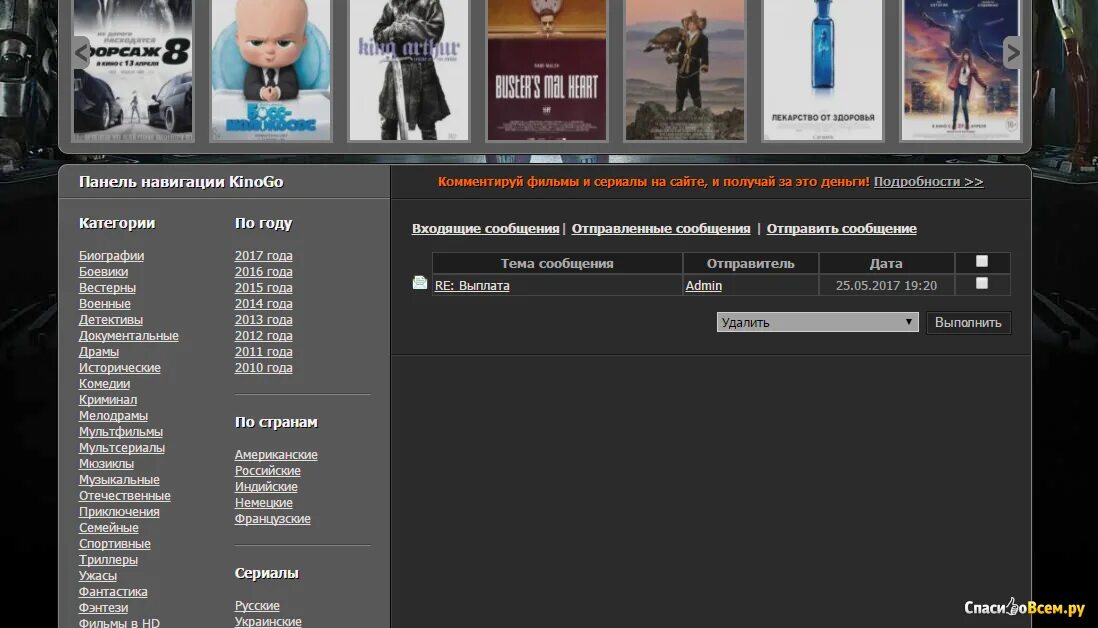Open Американские films link

tap(276, 455)
